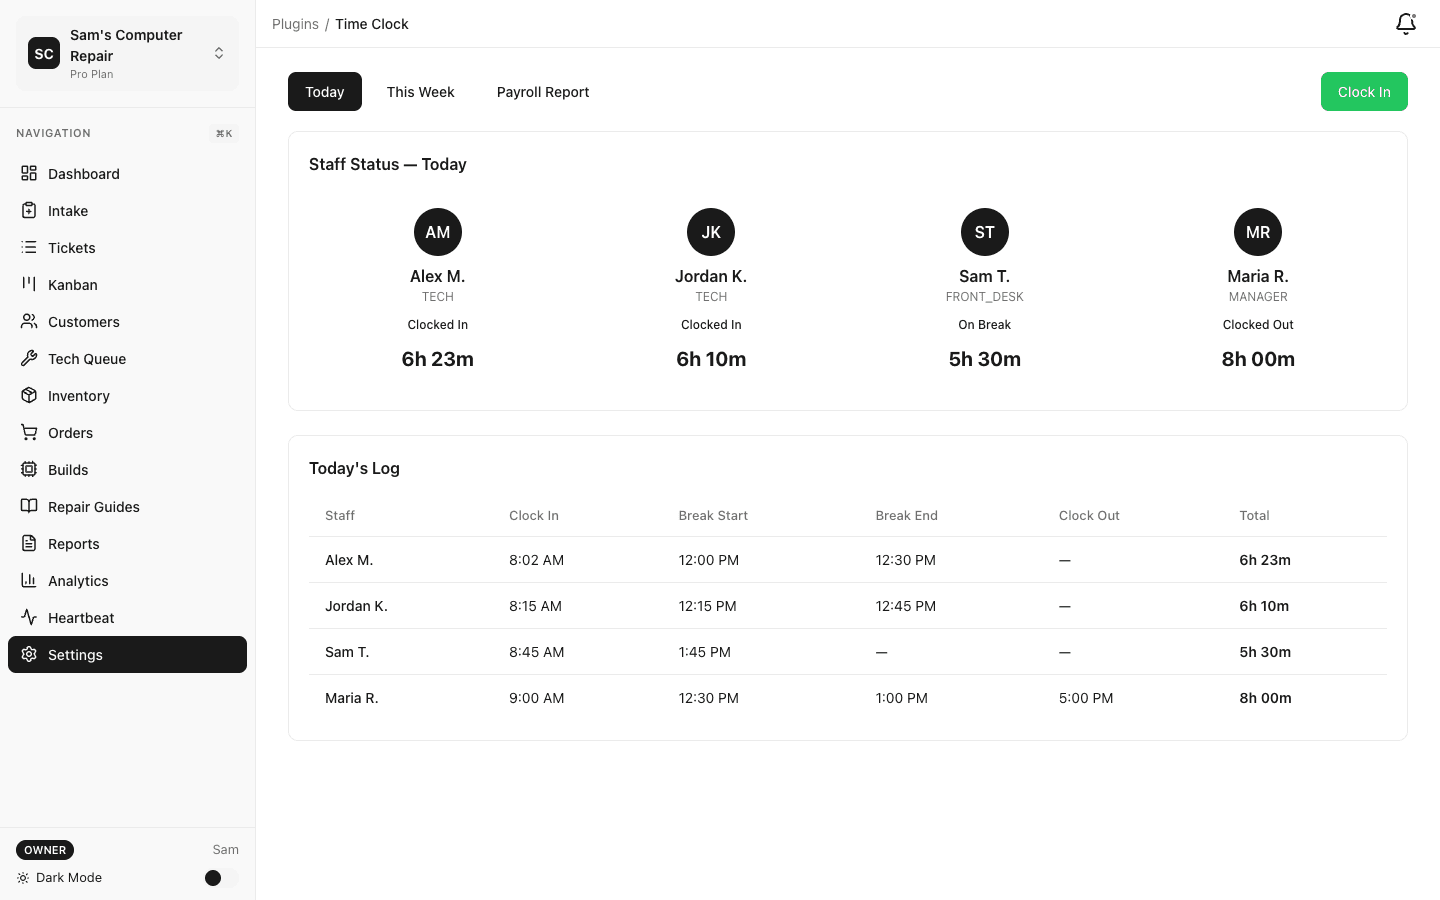Open the Inventory icon
The width and height of the screenshot is (1440, 900).
(x=29, y=395)
